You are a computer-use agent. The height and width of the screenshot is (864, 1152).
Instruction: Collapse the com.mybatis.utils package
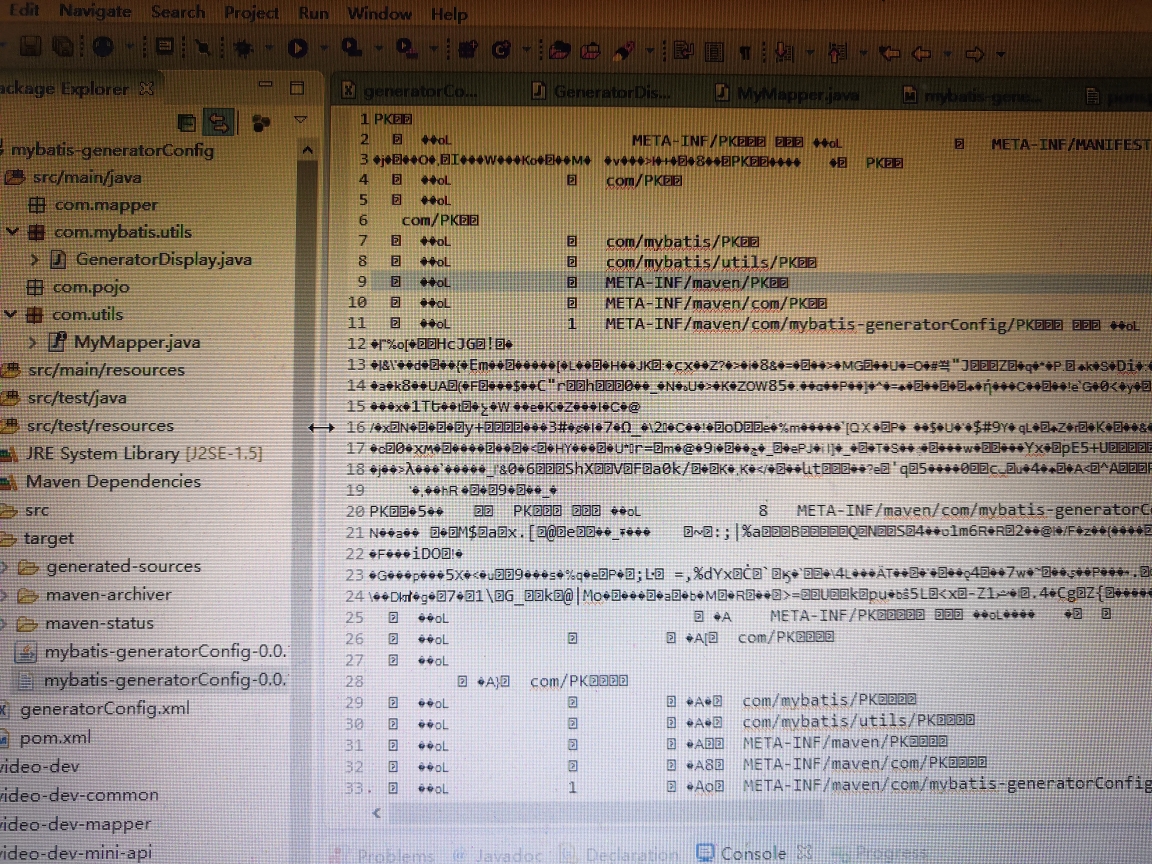point(12,231)
